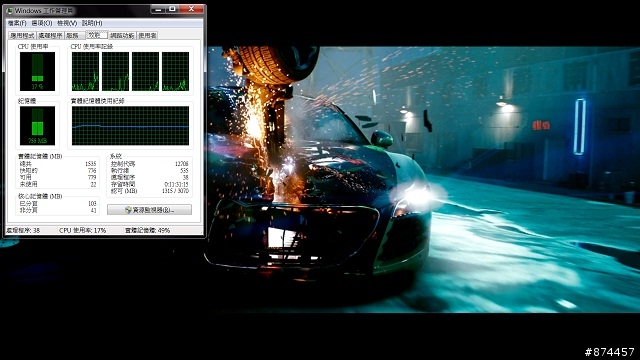Click the 資源監視器 button
The image size is (640, 360).
[149, 210]
